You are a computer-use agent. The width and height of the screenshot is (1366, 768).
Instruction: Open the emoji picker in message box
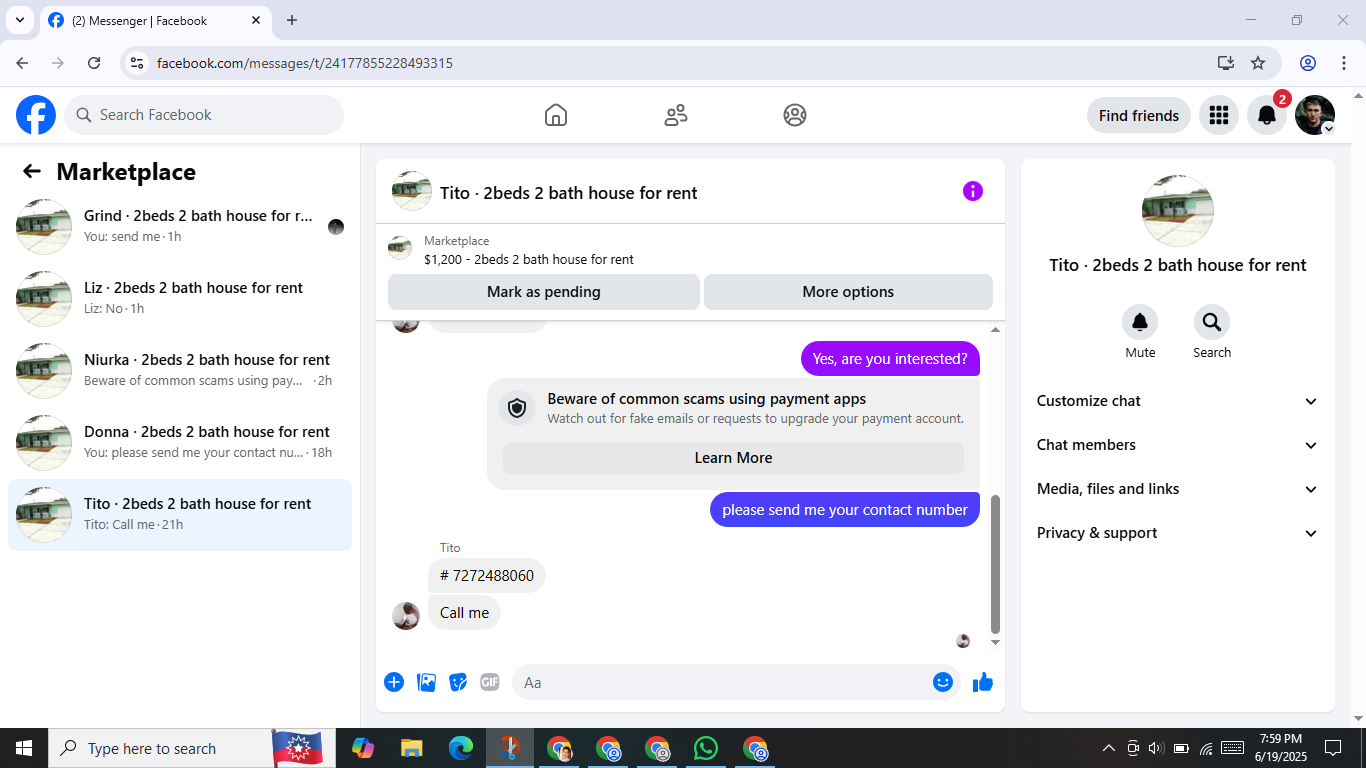pyautogui.click(x=943, y=682)
